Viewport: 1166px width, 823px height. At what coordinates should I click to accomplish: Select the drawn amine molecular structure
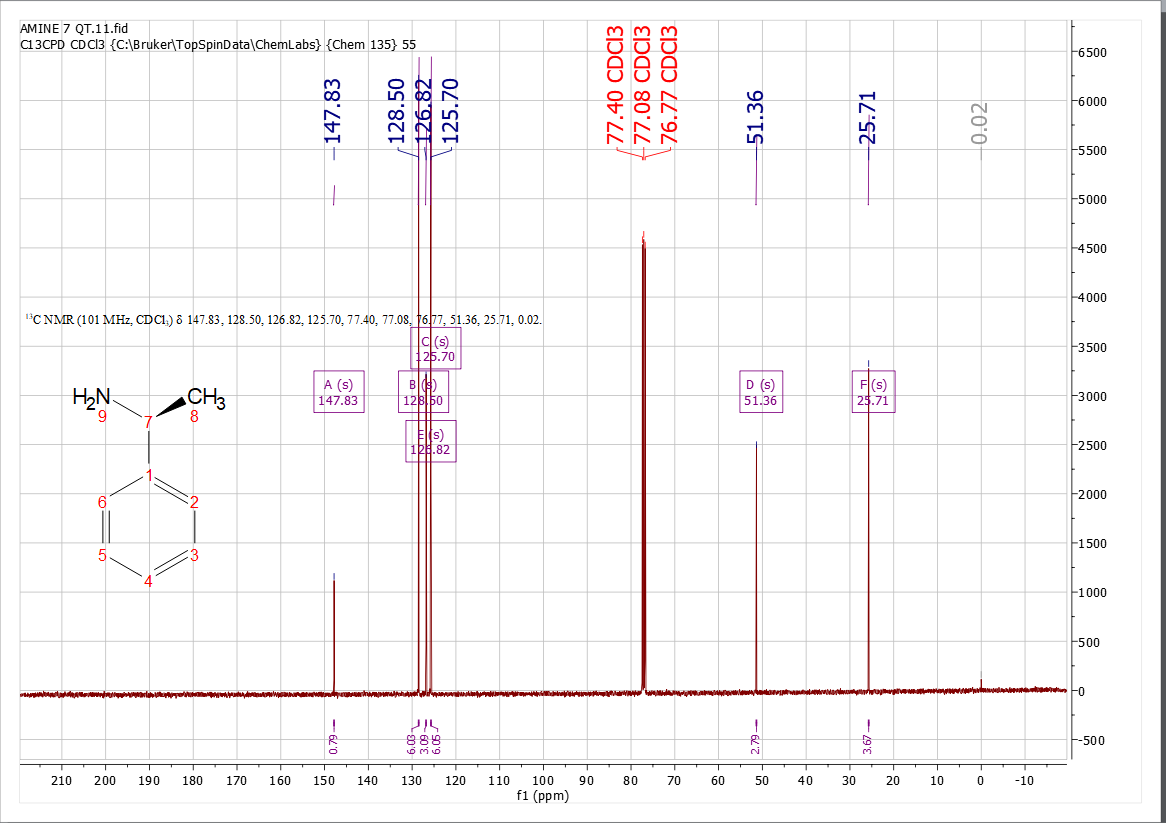[150, 490]
